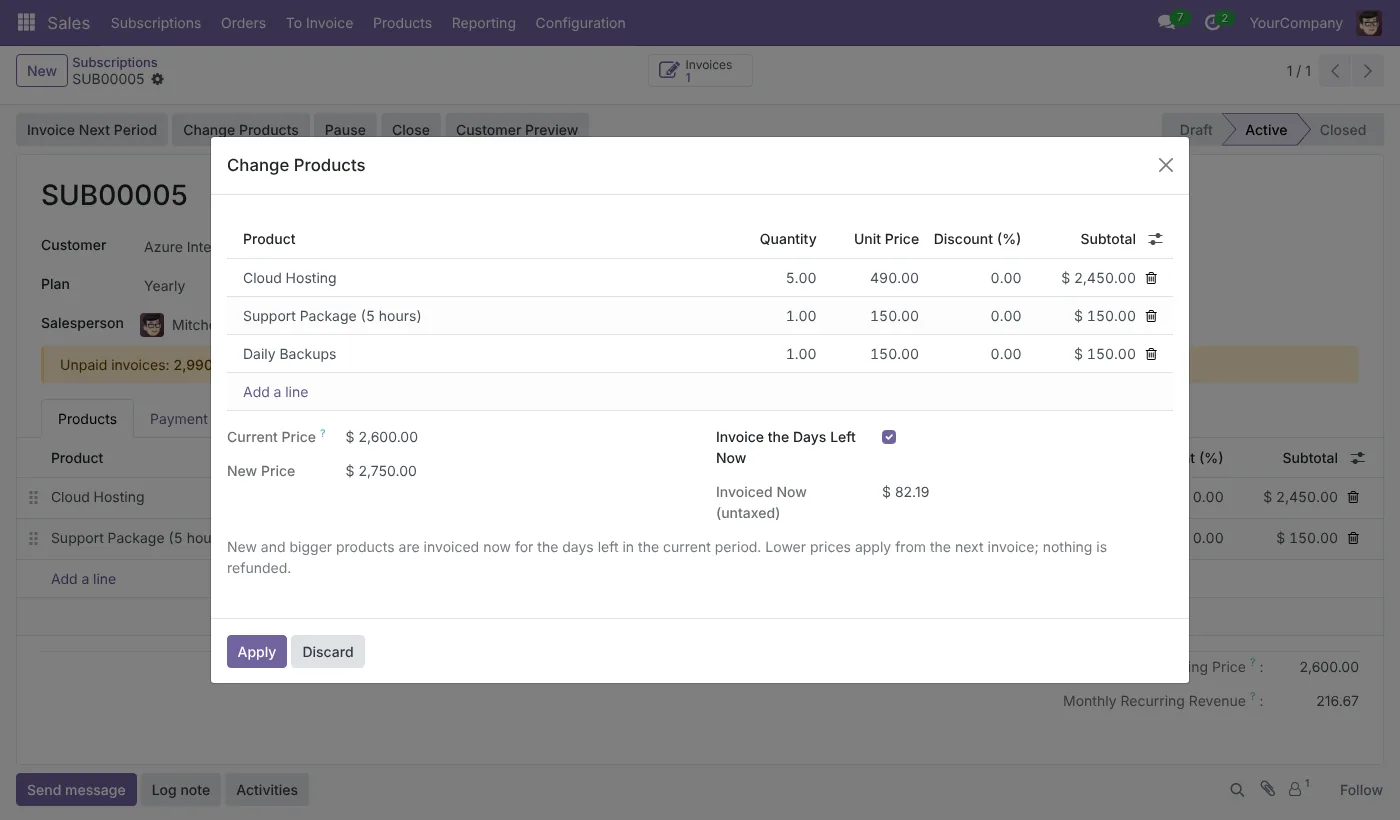Screen dimensions: 1400x820
Task: Click drag handle of background Cloud Hosting row
Action: pyautogui.click(x=33, y=497)
